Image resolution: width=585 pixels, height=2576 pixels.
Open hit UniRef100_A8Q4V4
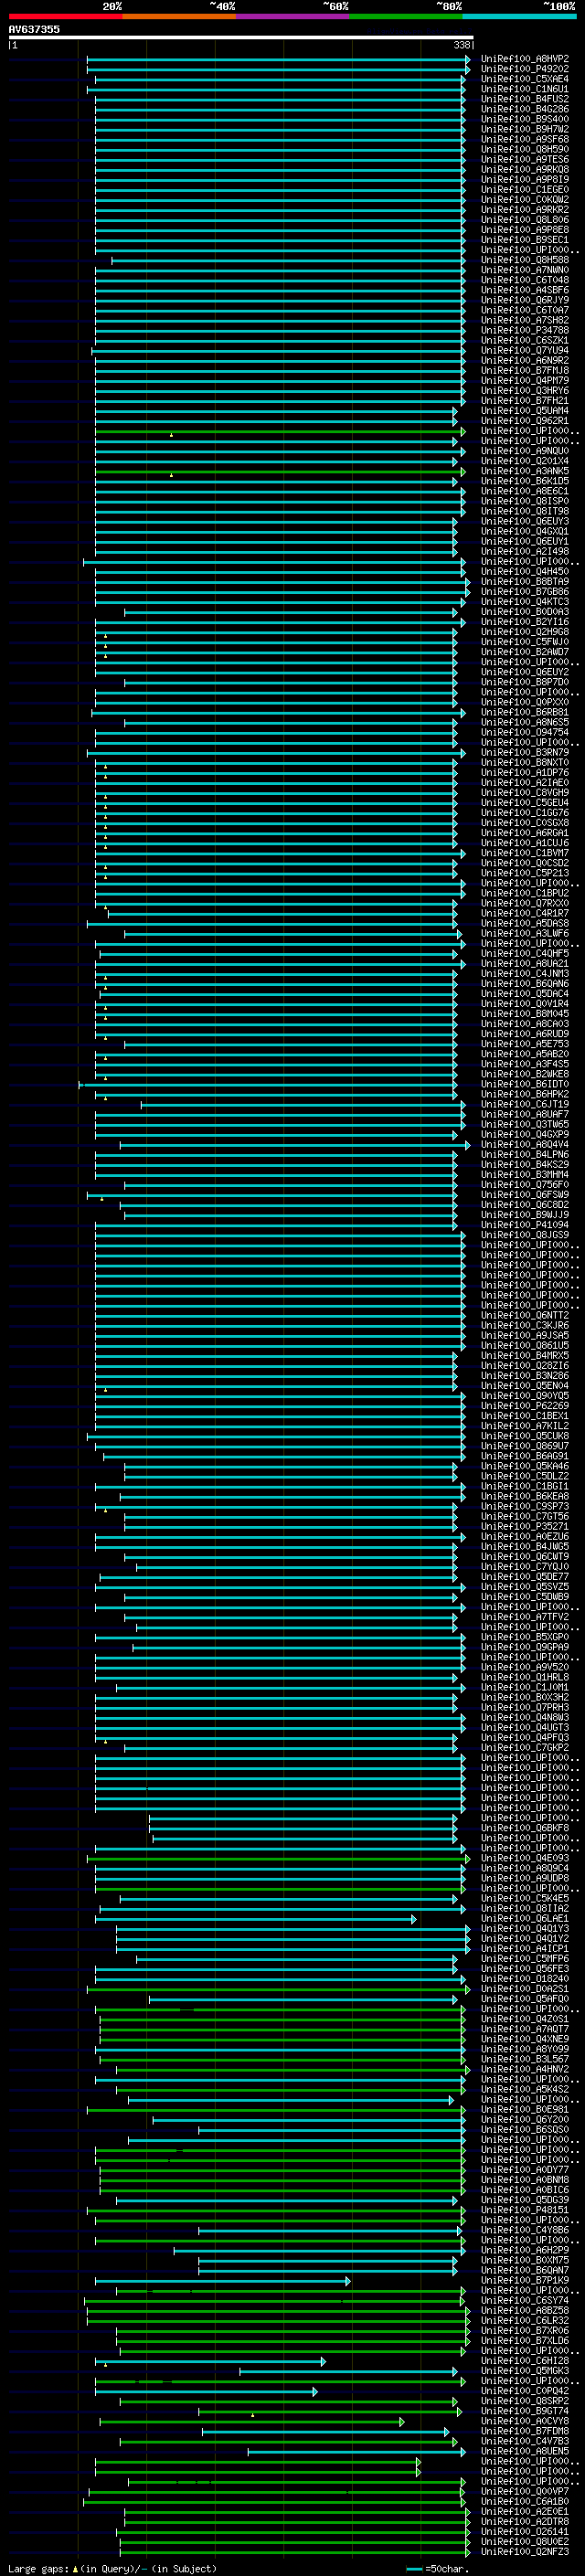(x=524, y=1144)
